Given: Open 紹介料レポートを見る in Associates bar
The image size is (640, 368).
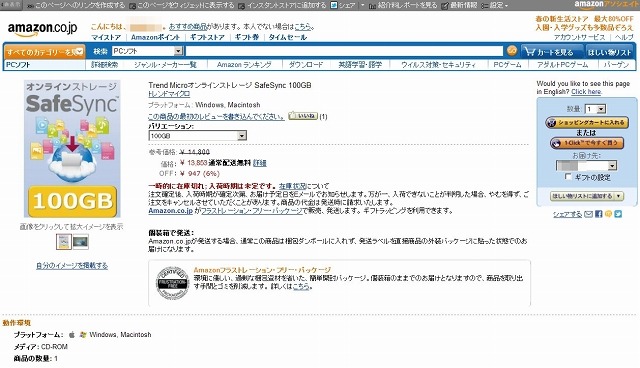Looking at the screenshot, I should [403, 5].
